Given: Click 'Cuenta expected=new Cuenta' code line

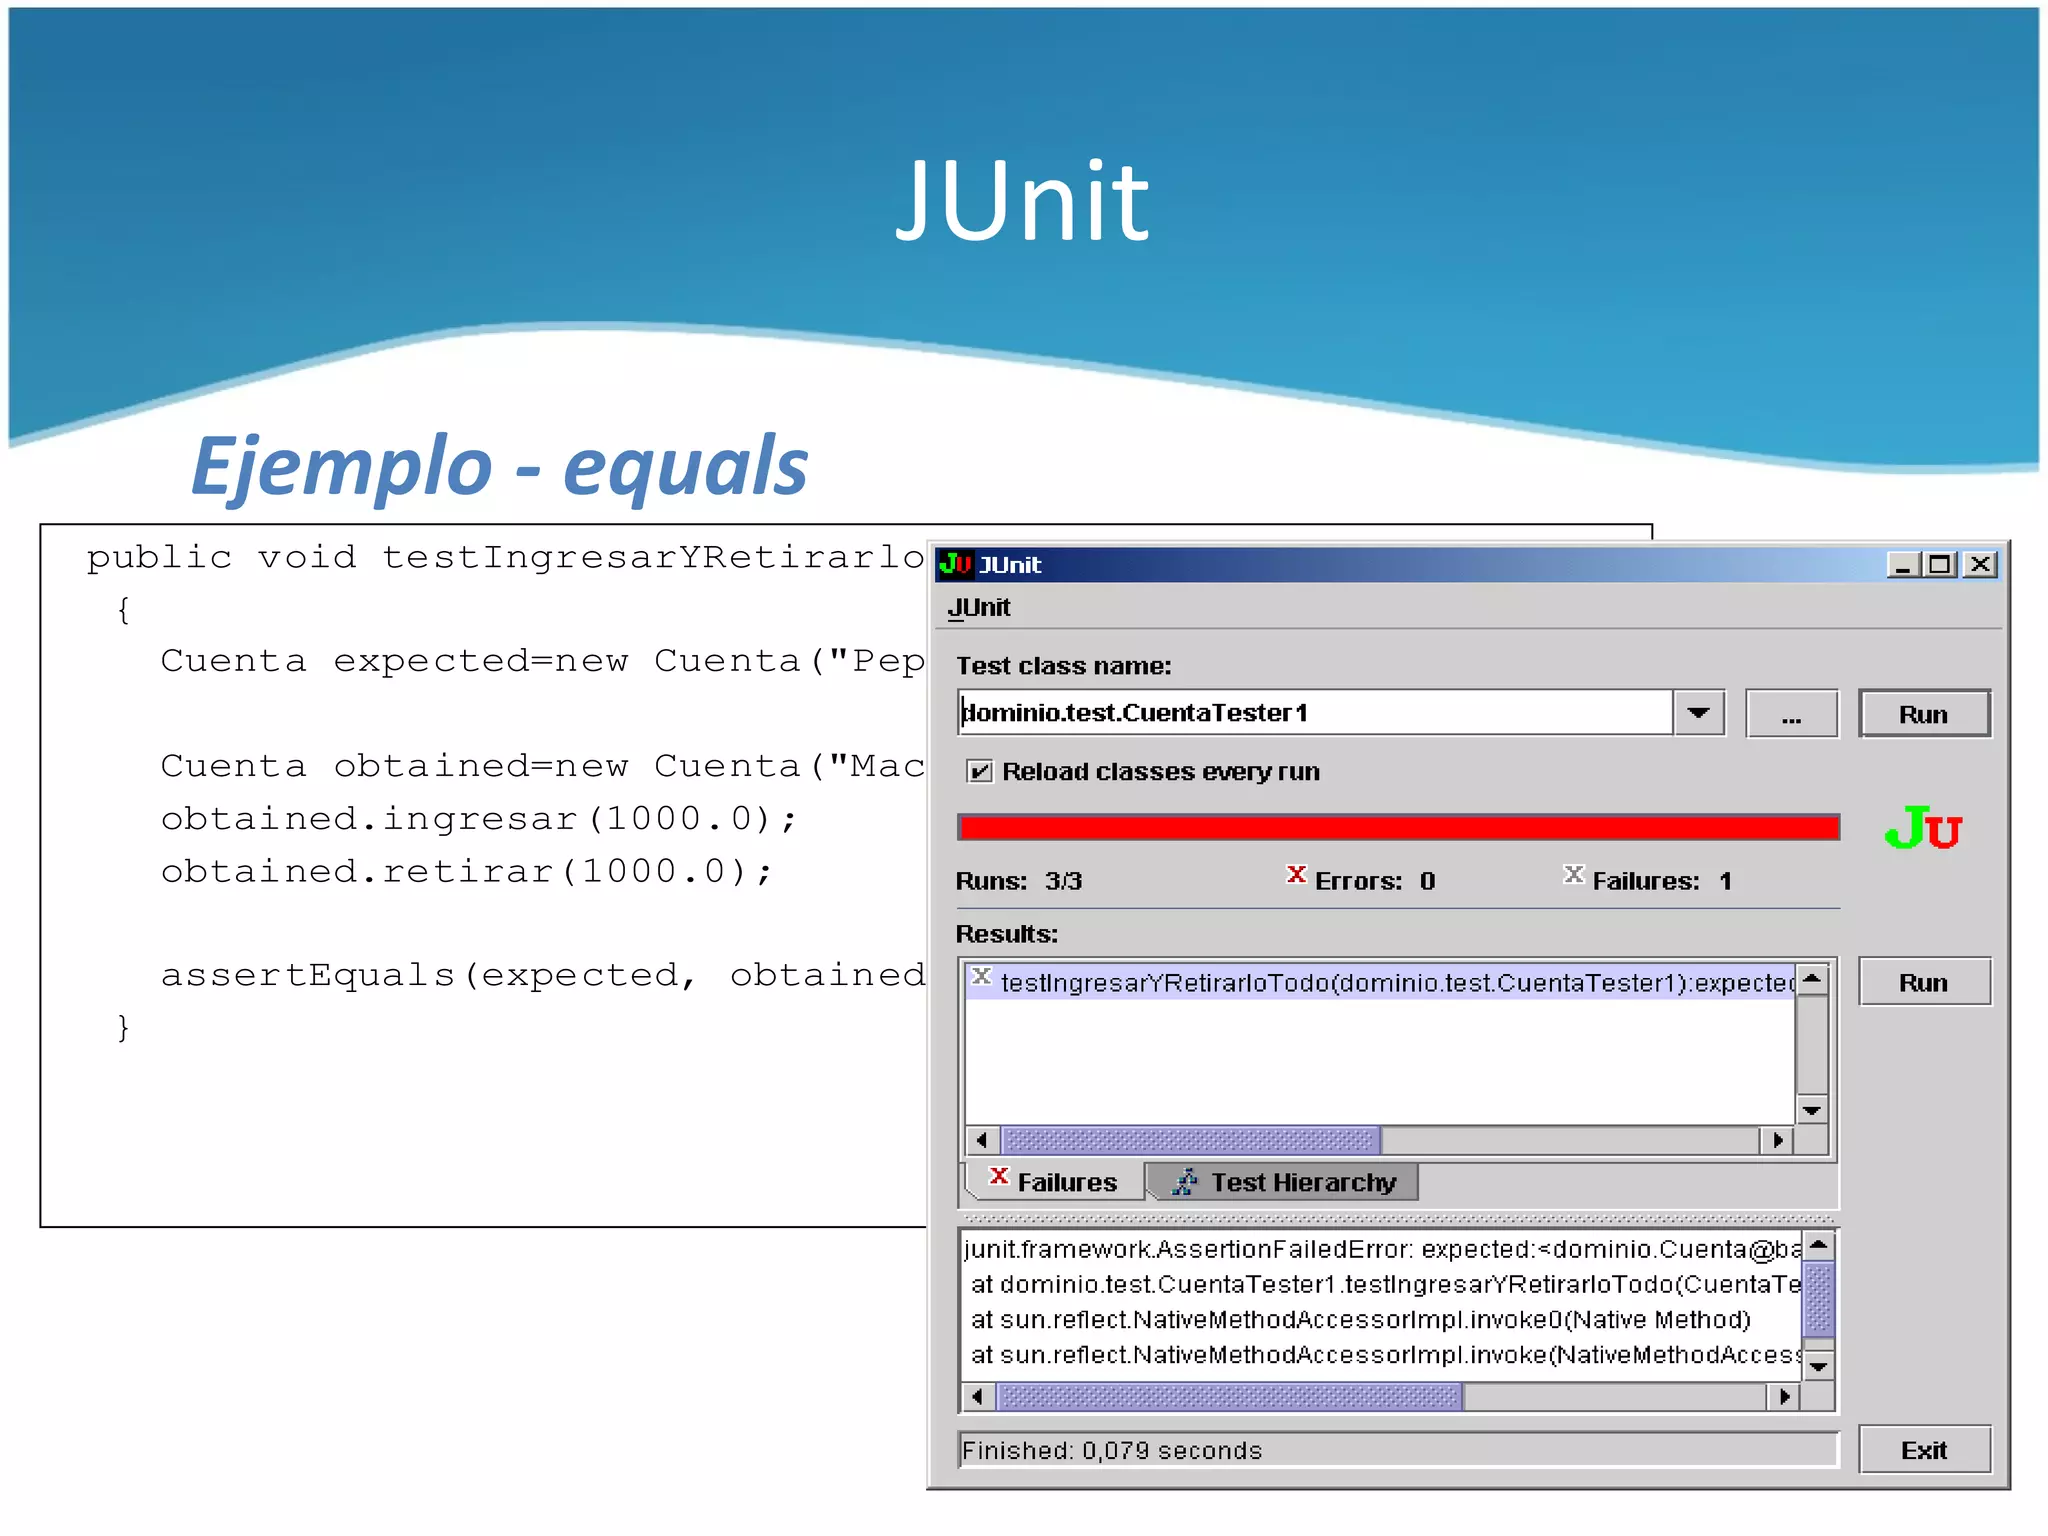Looking at the screenshot, I should [543, 661].
